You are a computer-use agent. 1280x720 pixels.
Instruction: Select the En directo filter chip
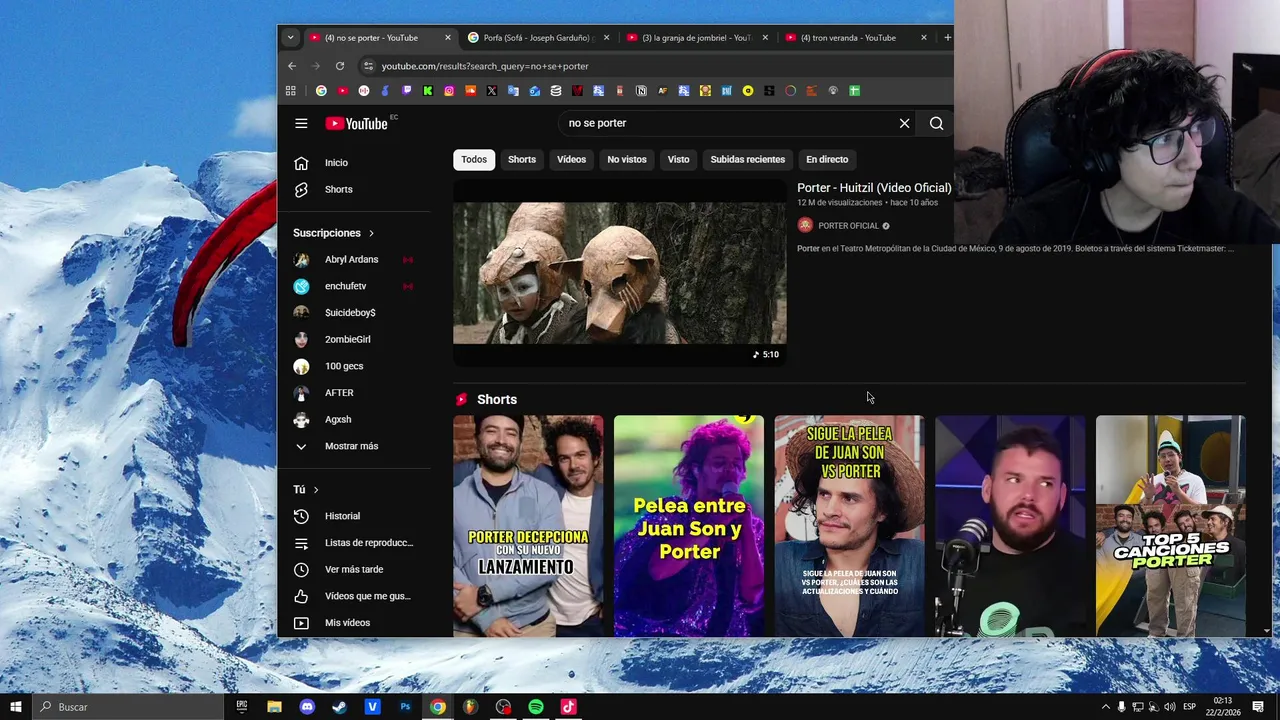click(x=827, y=159)
